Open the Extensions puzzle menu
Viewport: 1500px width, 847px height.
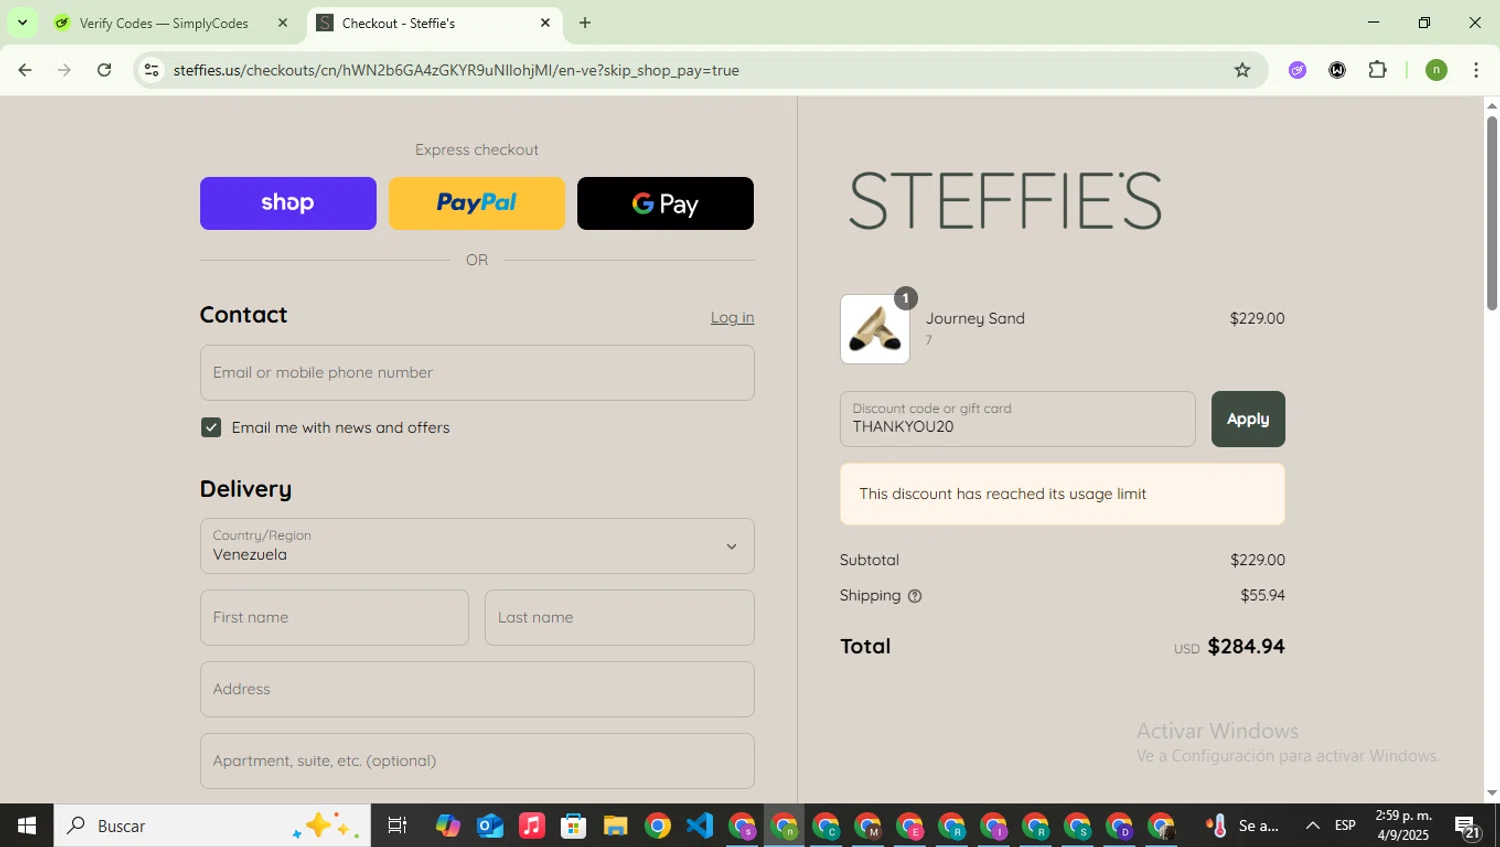click(1378, 70)
